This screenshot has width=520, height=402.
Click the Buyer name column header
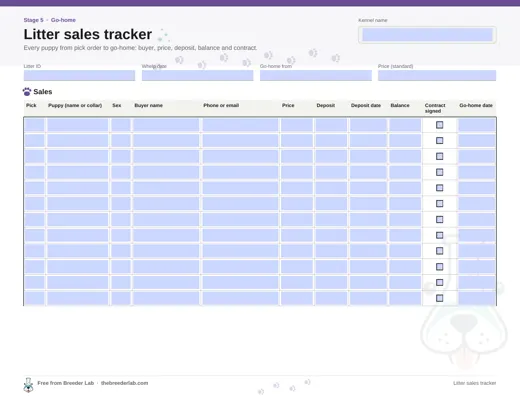tap(149, 105)
